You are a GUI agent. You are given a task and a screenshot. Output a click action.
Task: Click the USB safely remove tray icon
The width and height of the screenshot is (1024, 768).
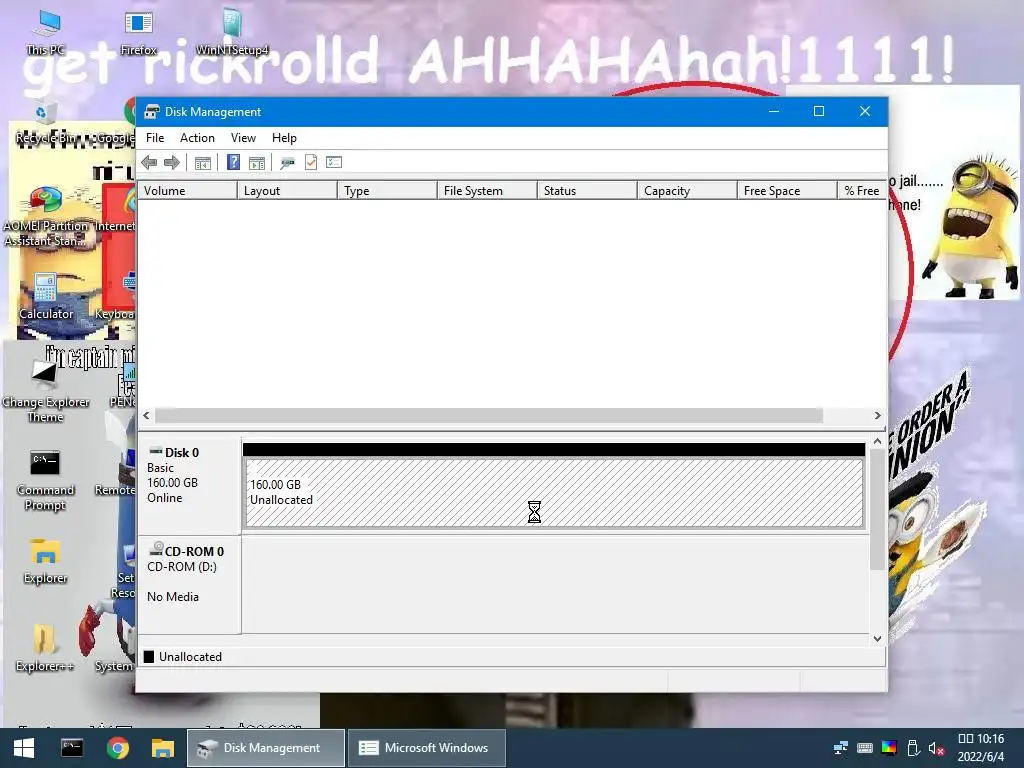(914, 748)
